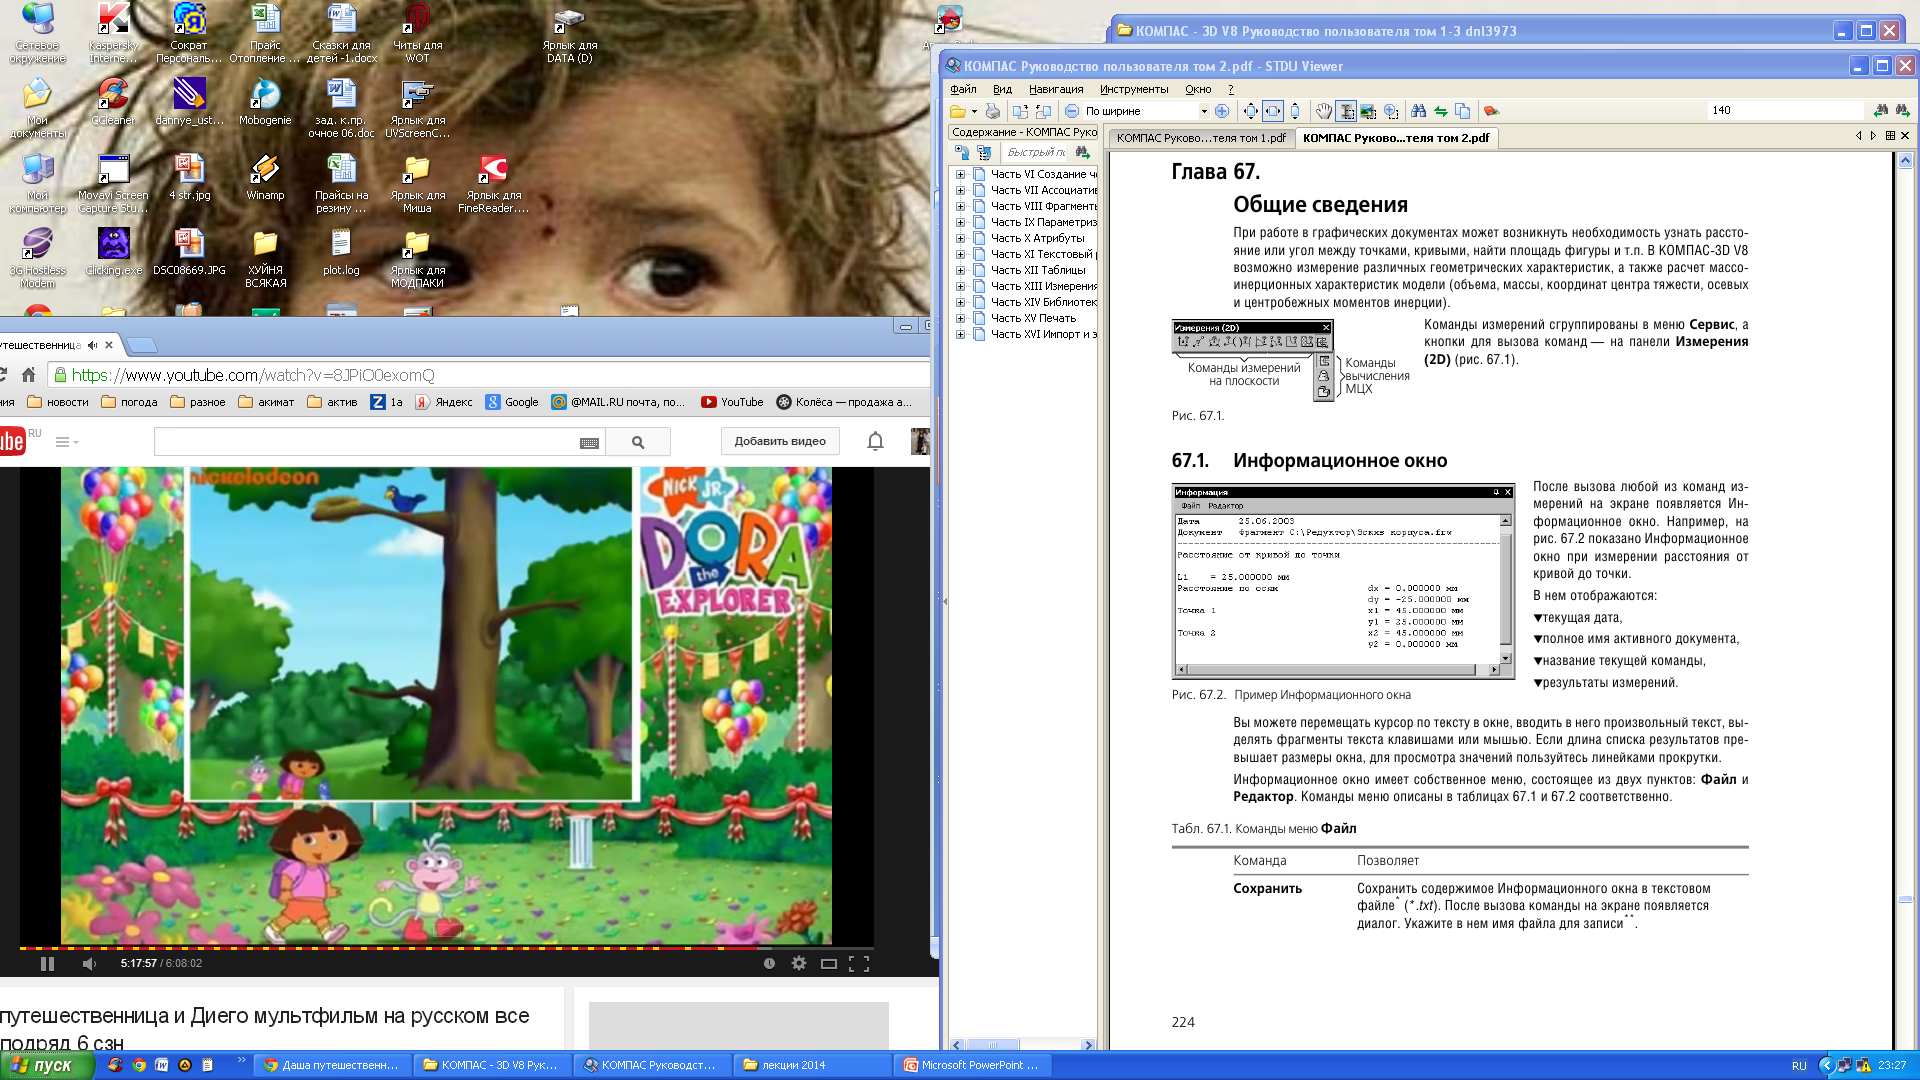Click the Watch Later clock icon
Viewport: 1920px width, 1080px height.
[769, 963]
